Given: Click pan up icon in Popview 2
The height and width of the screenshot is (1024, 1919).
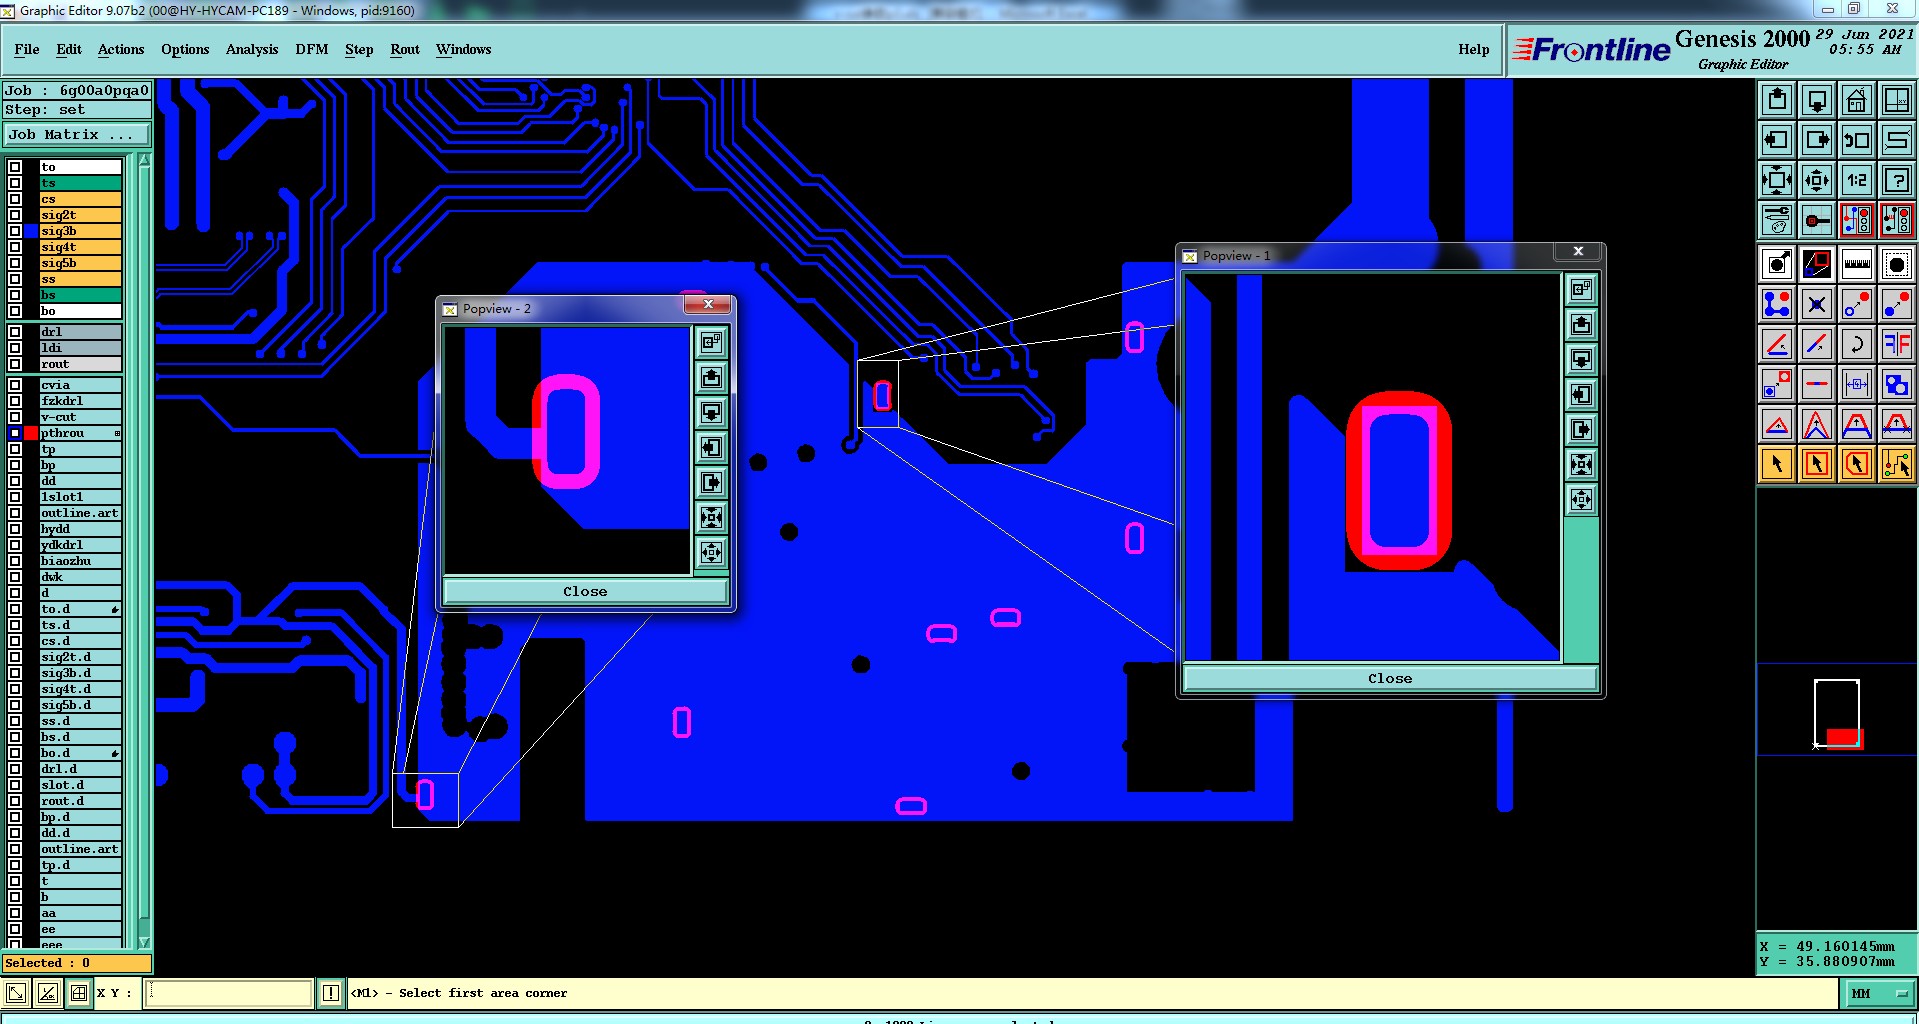Looking at the screenshot, I should (711, 377).
